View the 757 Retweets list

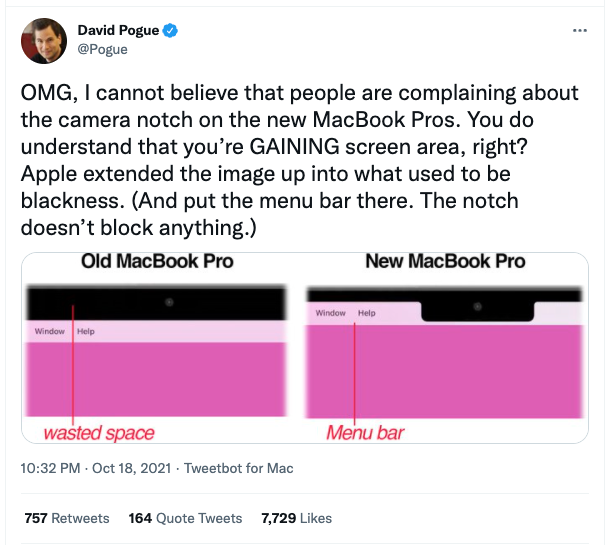(x=67, y=518)
